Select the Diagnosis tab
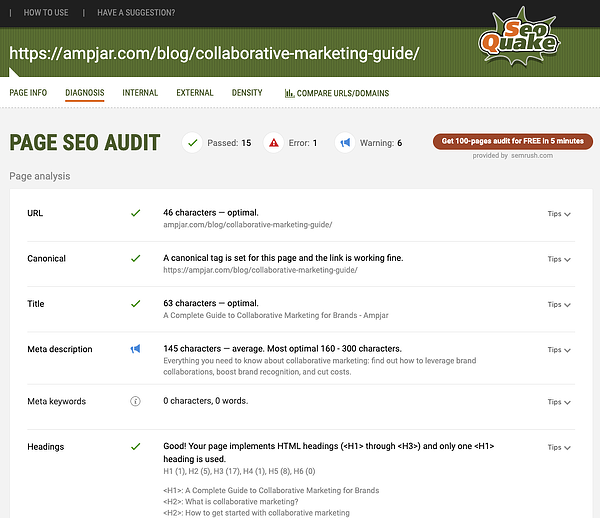The image size is (600, 518). coord(85,93)
